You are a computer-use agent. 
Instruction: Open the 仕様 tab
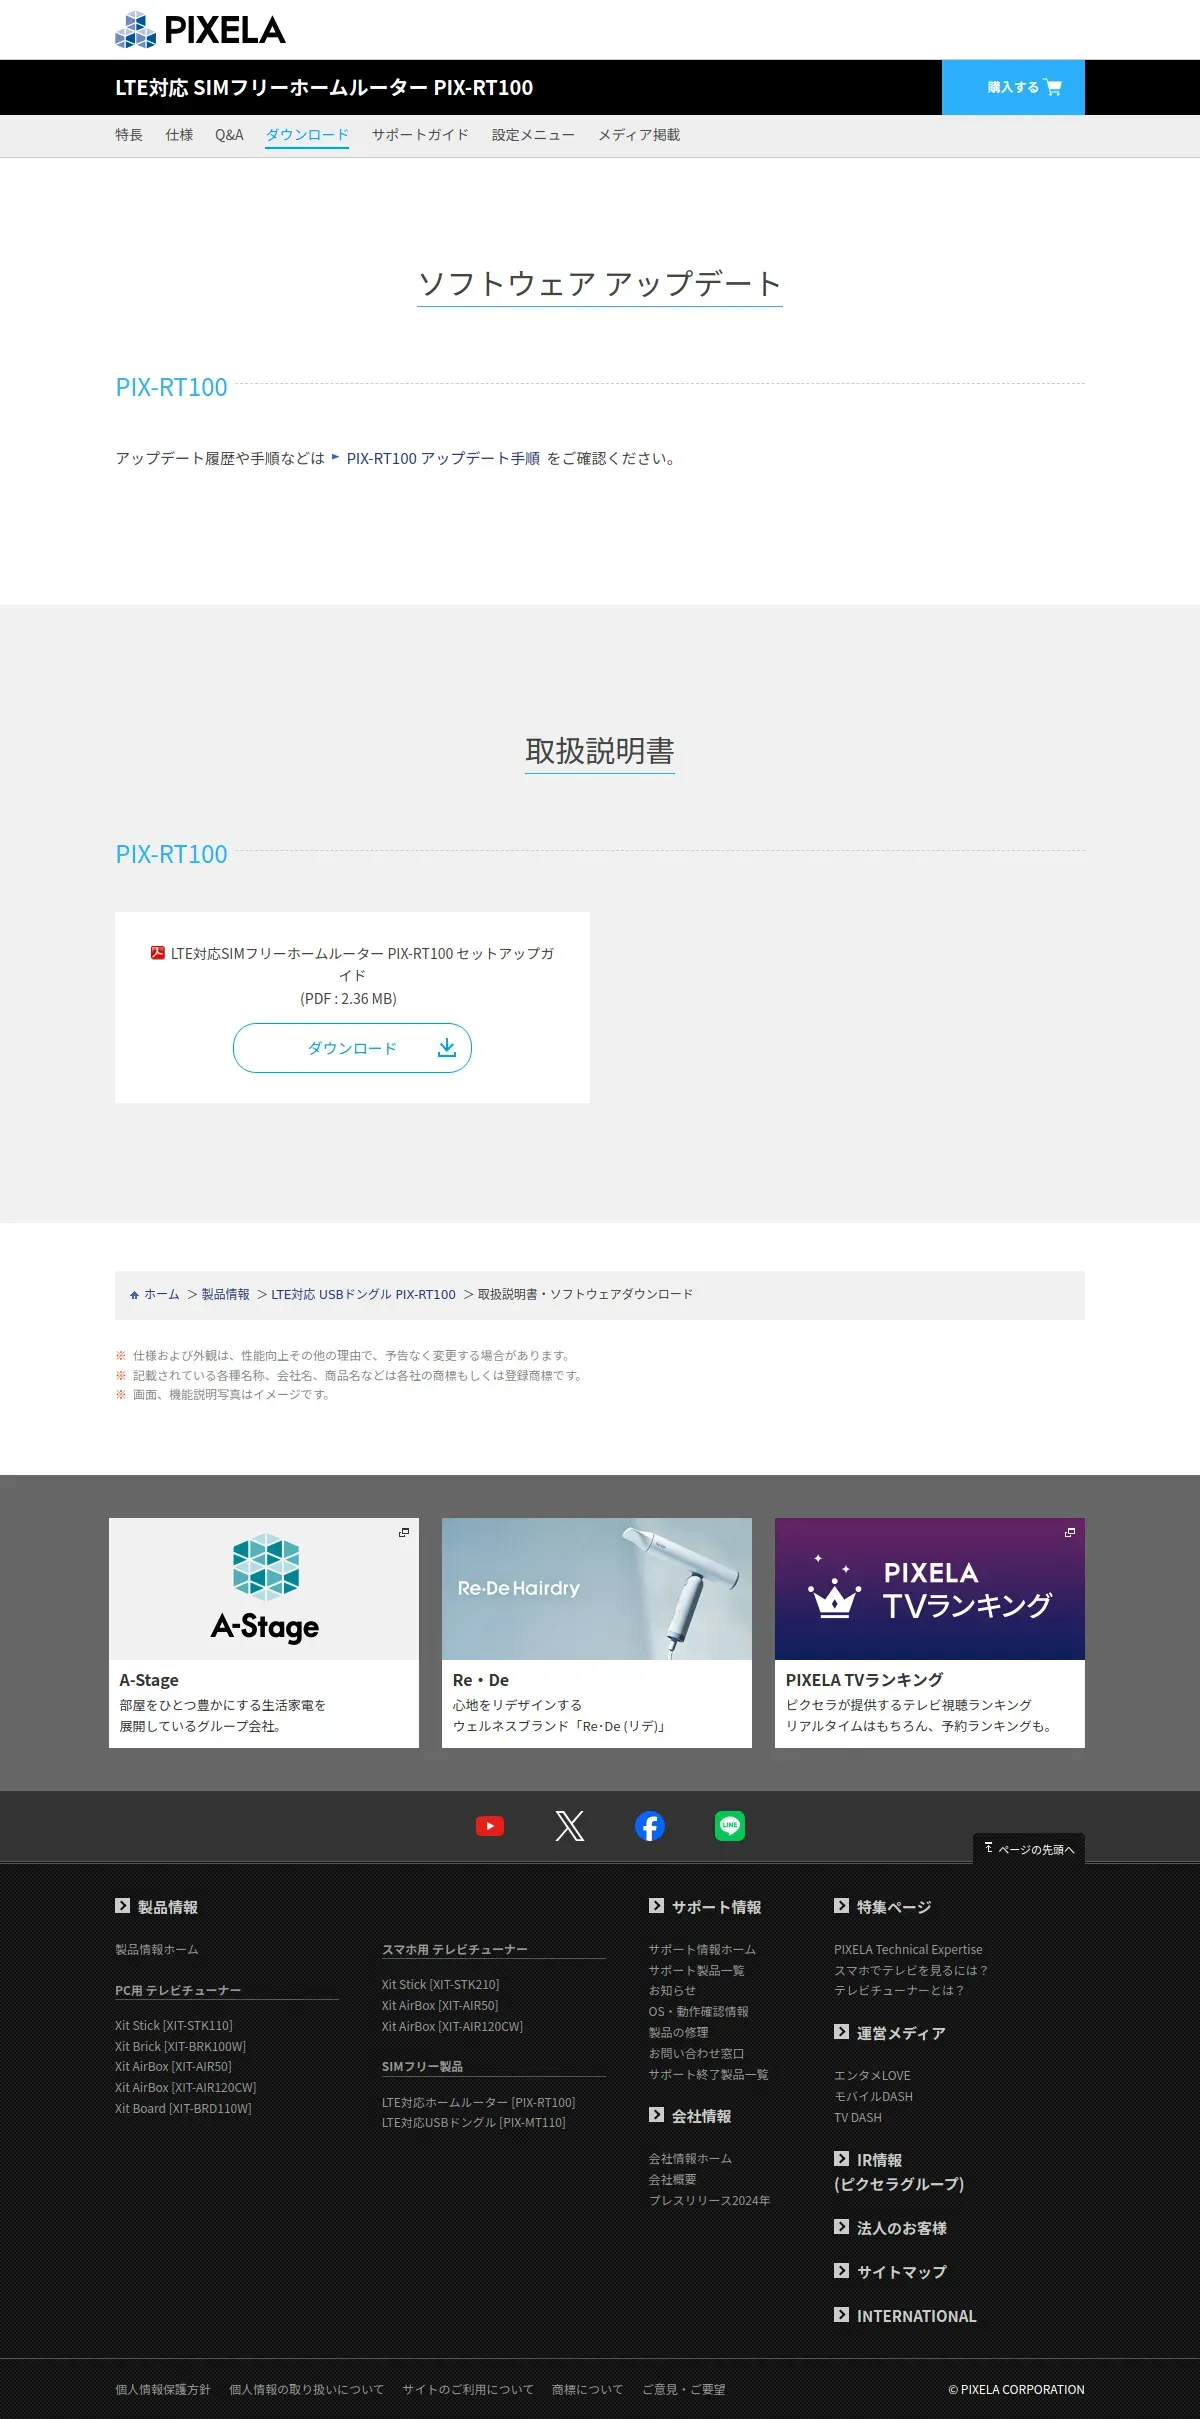(x=179, y=135)
